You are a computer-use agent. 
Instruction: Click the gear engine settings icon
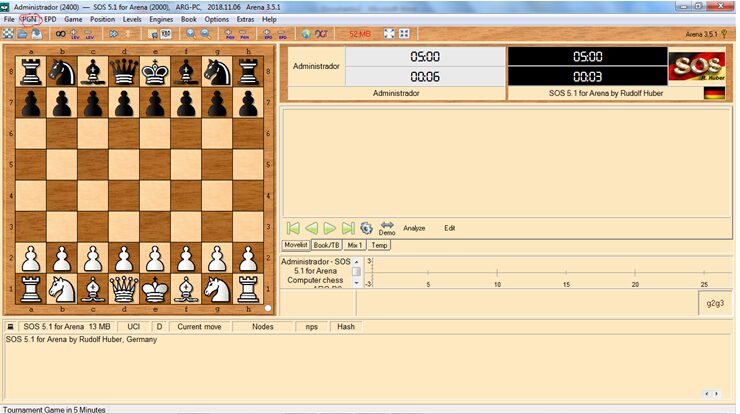[366, 228]
